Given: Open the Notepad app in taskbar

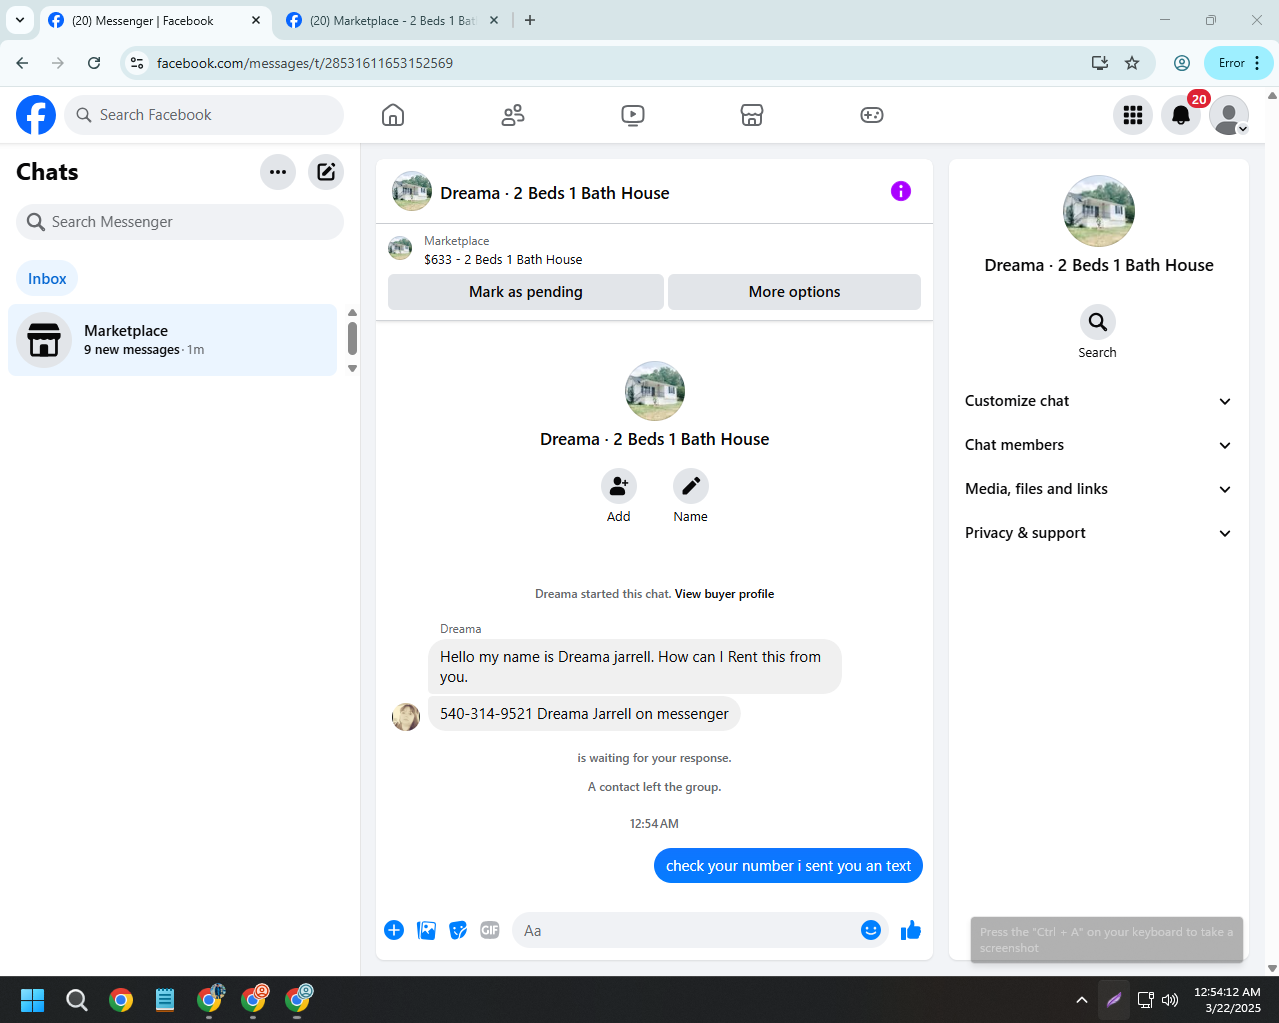Looking at the screenshot, I should click(x=165, y=999).
